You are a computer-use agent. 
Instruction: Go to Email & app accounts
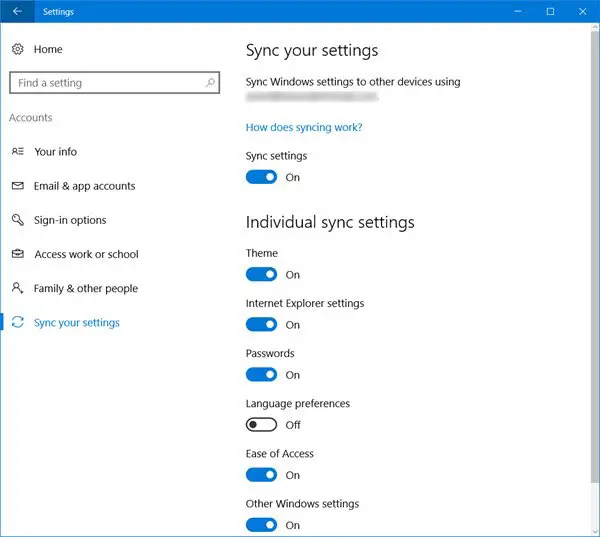click(84, 186)
